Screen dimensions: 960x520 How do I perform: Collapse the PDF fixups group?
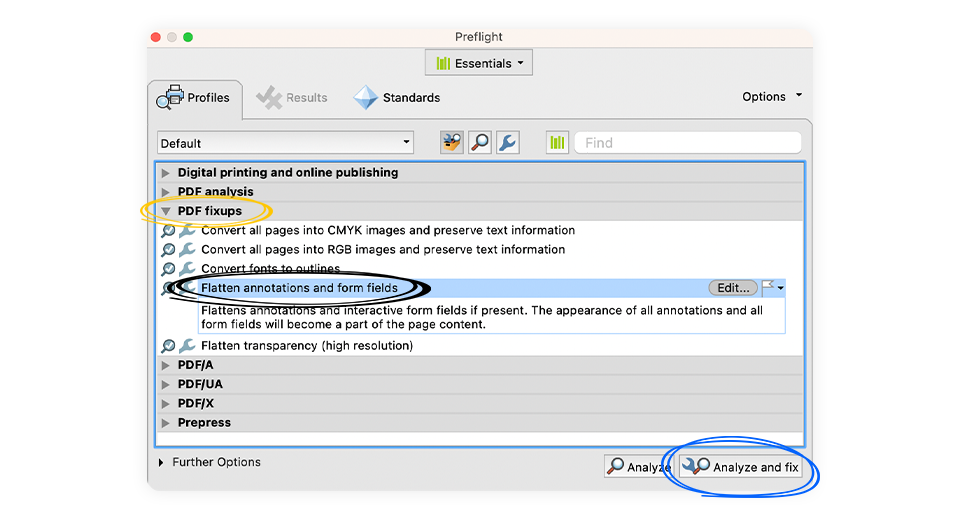tap(166, 211)
